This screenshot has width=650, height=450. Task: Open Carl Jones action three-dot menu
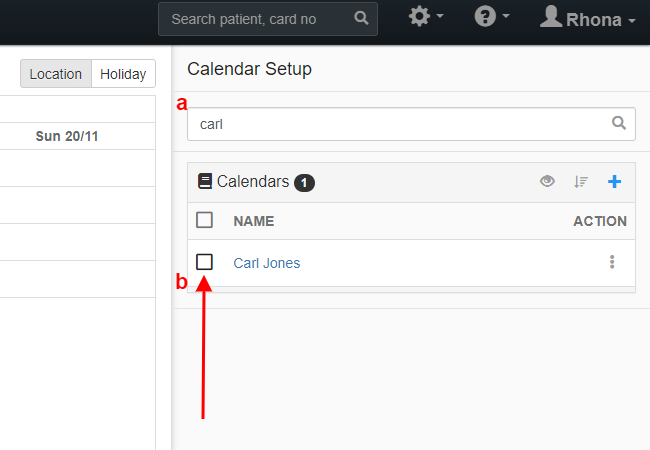tap(612, 262)
